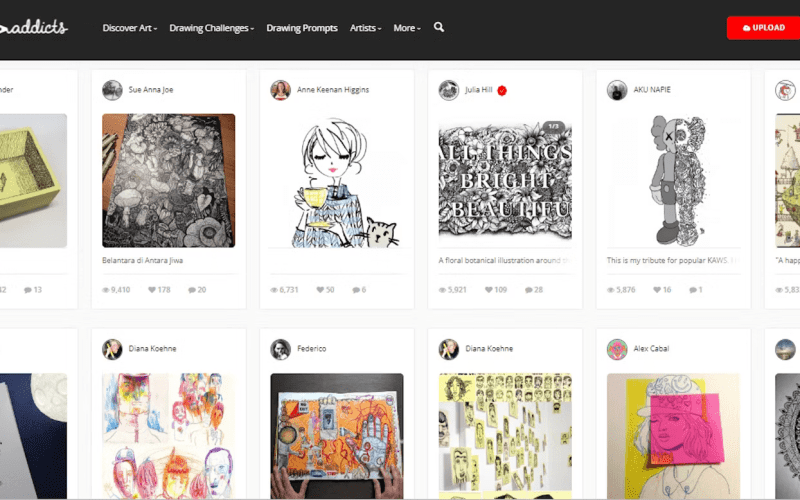Viewport: 800px width, 500px height.
Task: Click the heart icon with 109 likes
Action: (x=488, y=290)
